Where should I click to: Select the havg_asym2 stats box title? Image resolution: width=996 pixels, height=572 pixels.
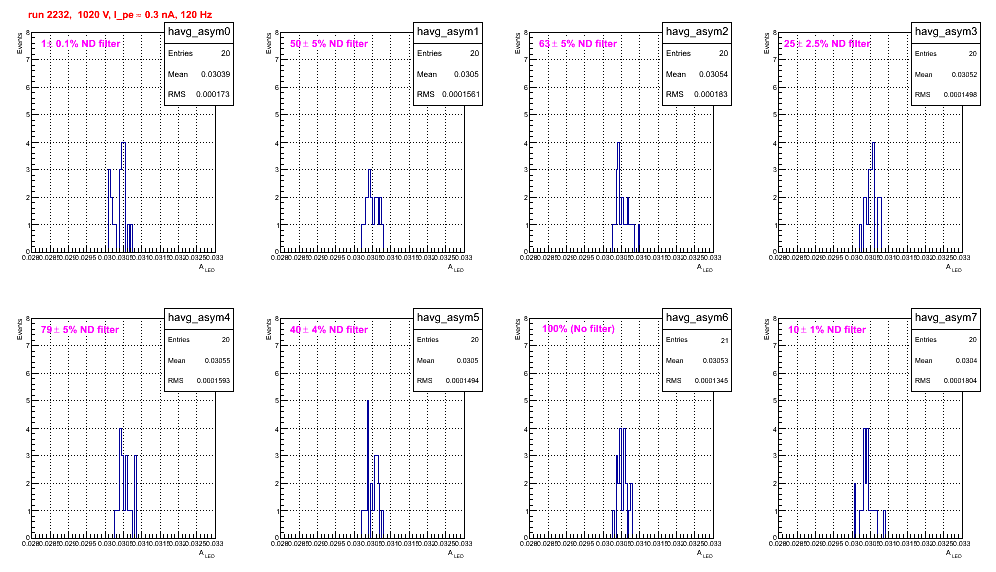tap(697, 31)
